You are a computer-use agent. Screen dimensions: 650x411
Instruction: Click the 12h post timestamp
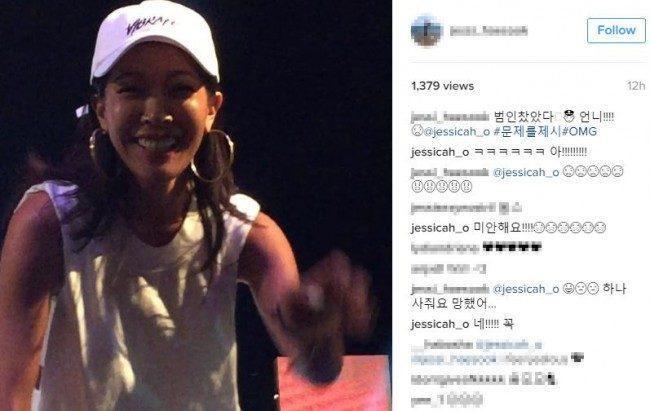636,86
